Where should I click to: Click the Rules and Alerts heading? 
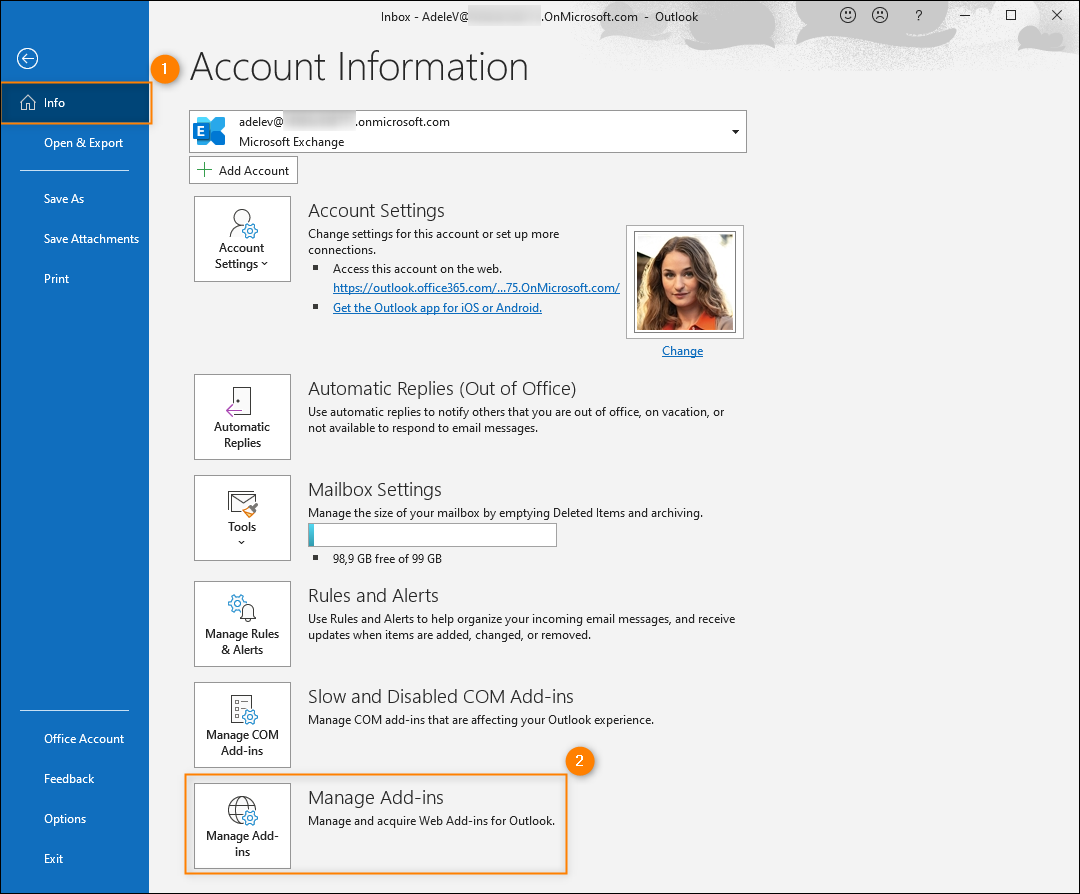(373, 595)
